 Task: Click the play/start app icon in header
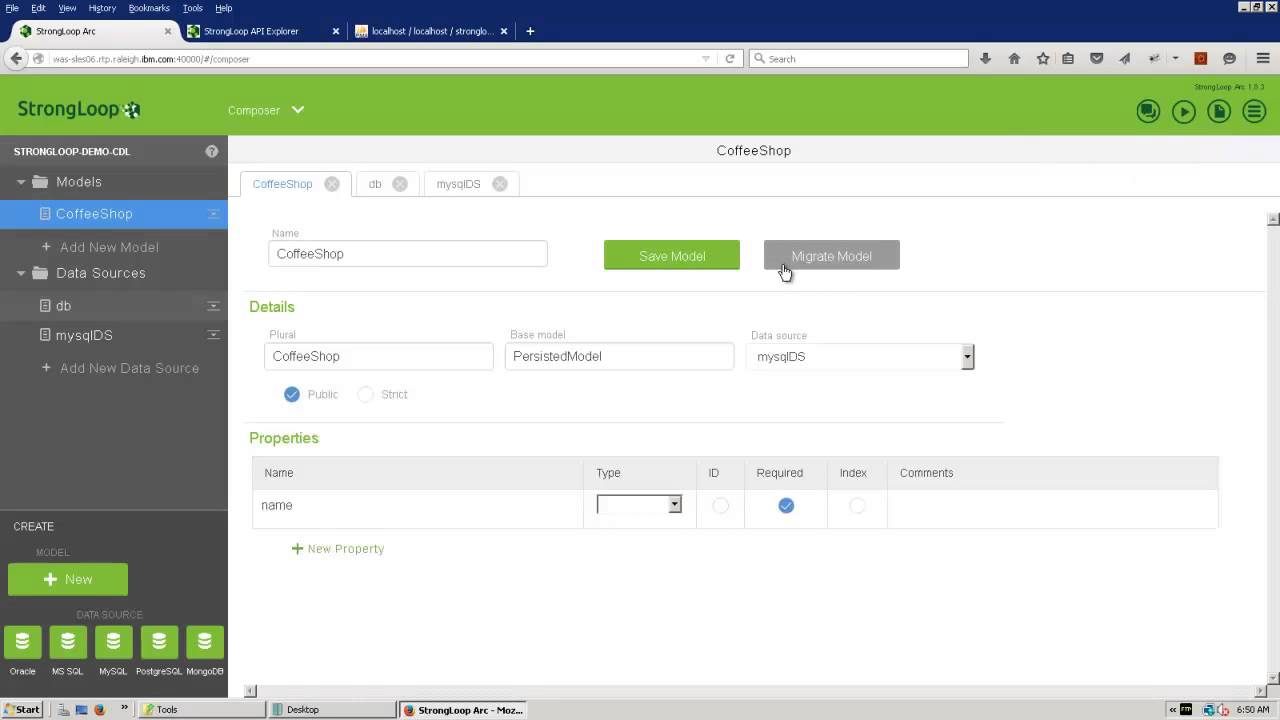point(1184,111)
